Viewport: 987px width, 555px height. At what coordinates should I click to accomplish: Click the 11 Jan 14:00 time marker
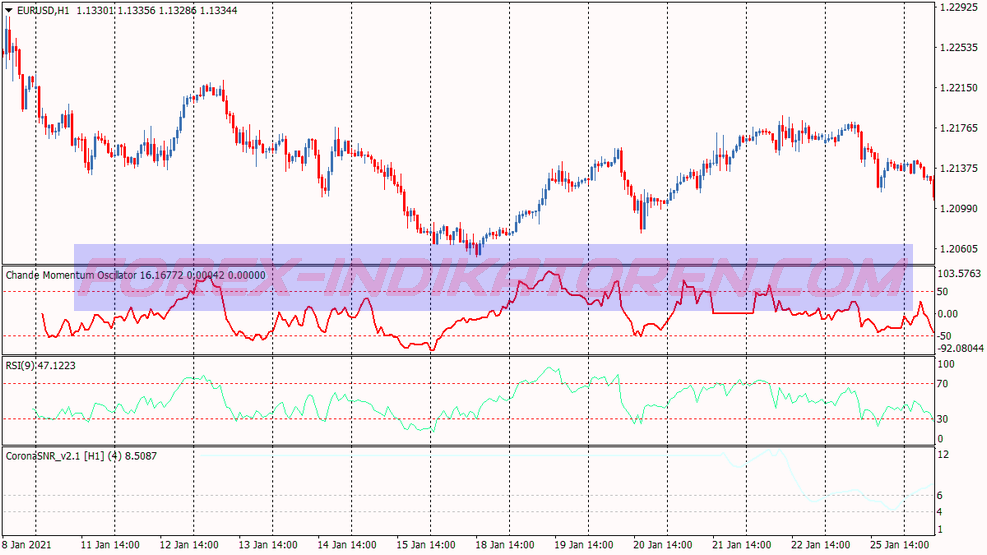[110, 545]
